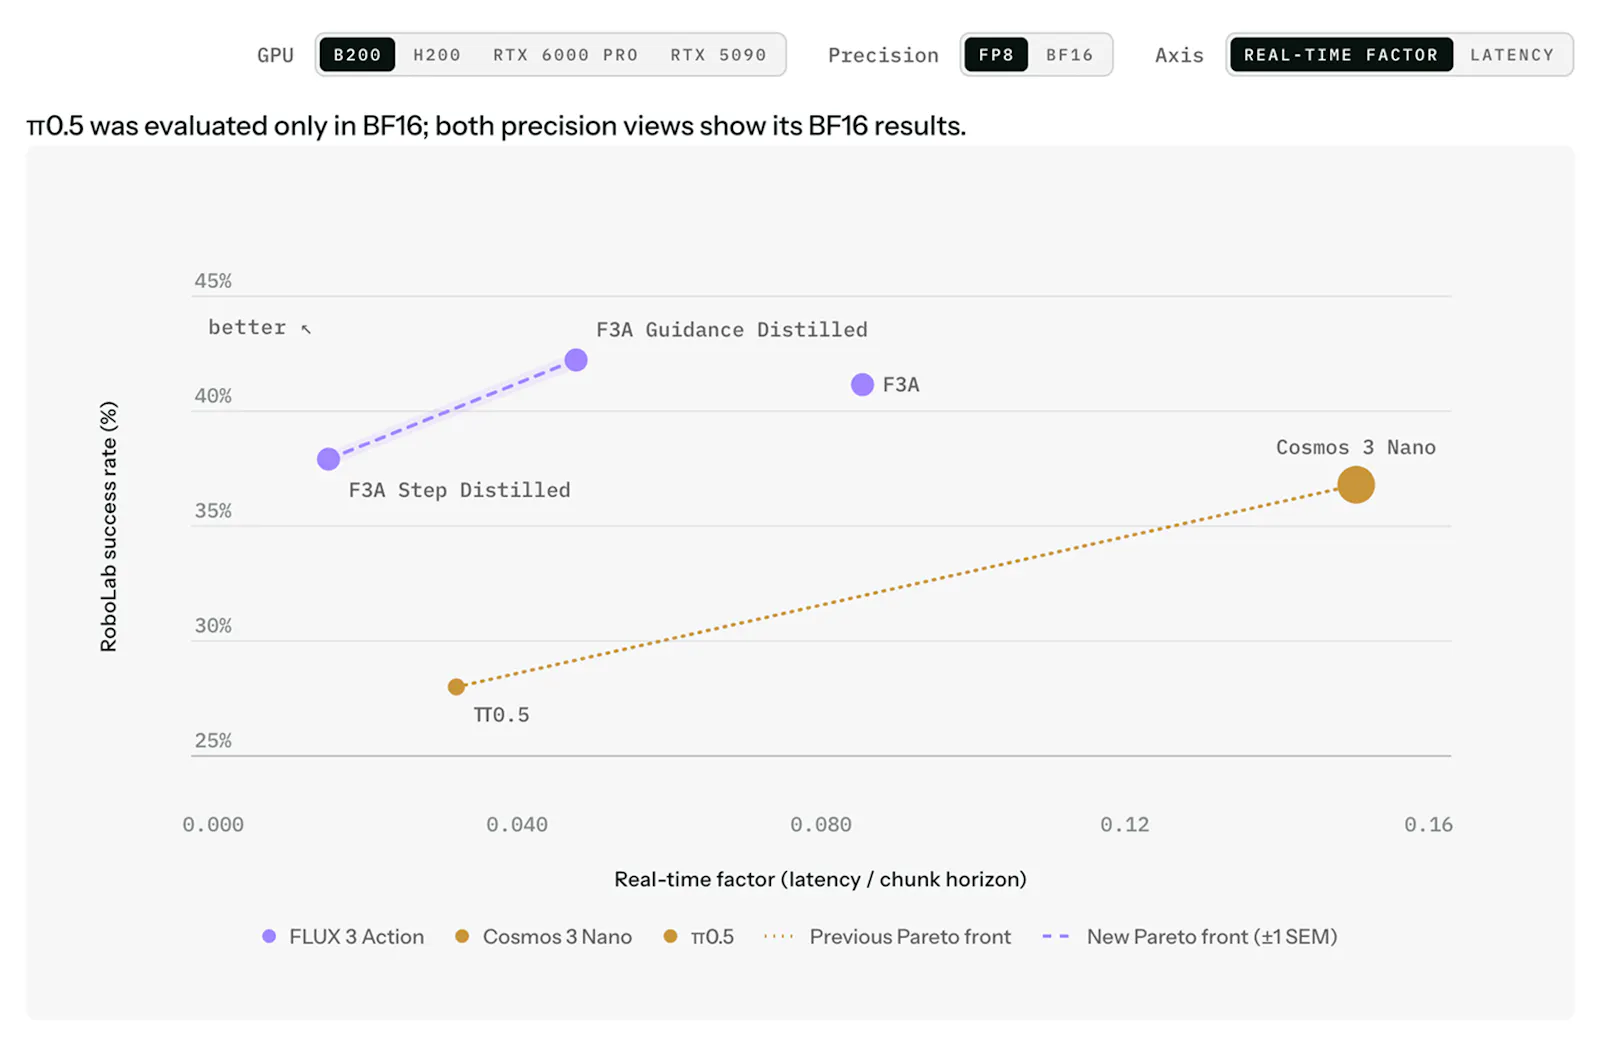
Task: Toggle Cosmos 3 Nano legend entry
Action: (x=543, y=937)
